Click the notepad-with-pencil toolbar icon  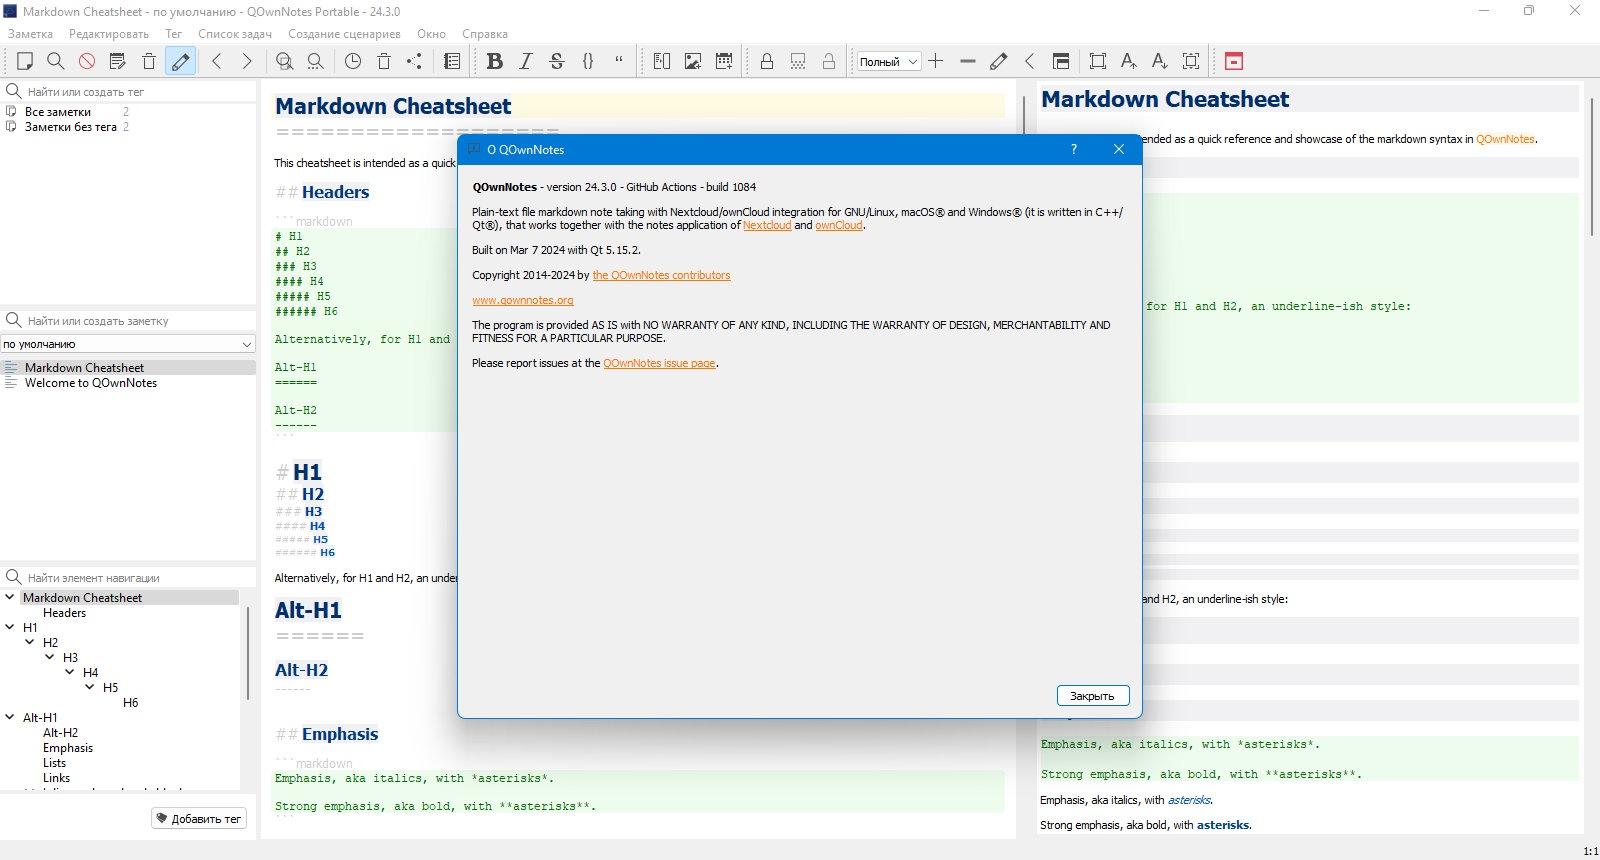pyautogui.click(x=118, y=61)
